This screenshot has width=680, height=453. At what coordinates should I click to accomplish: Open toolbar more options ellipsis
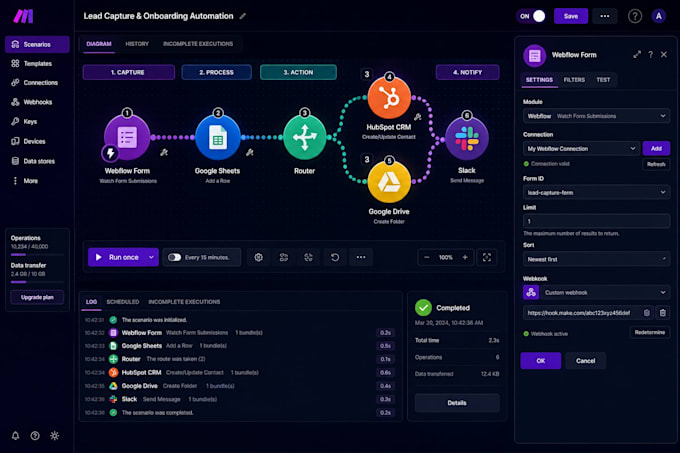[x=361, y=257]
